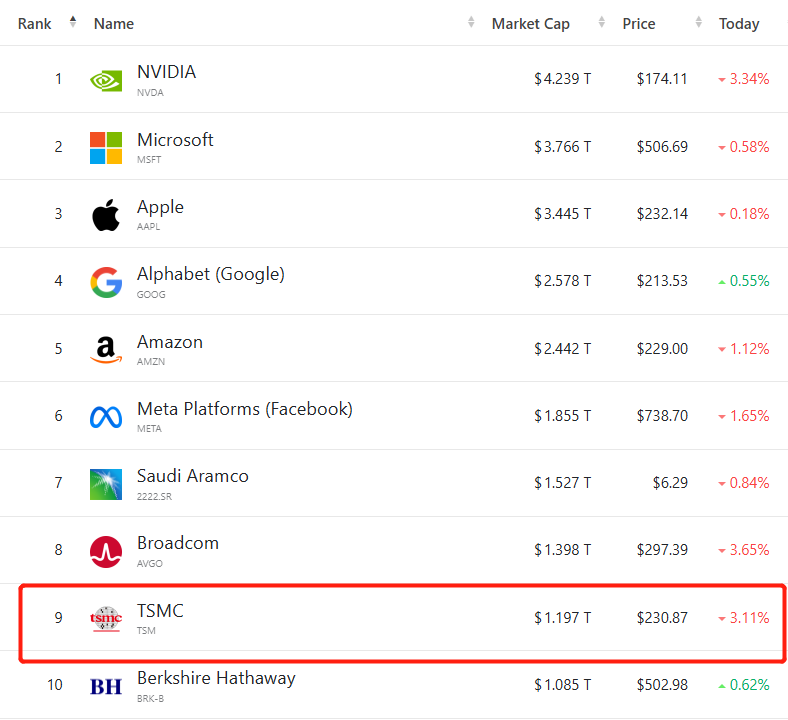Viewport: 788px width, 720px height.
Task: Click the Google G logo
Action: (x=106, y=282)
